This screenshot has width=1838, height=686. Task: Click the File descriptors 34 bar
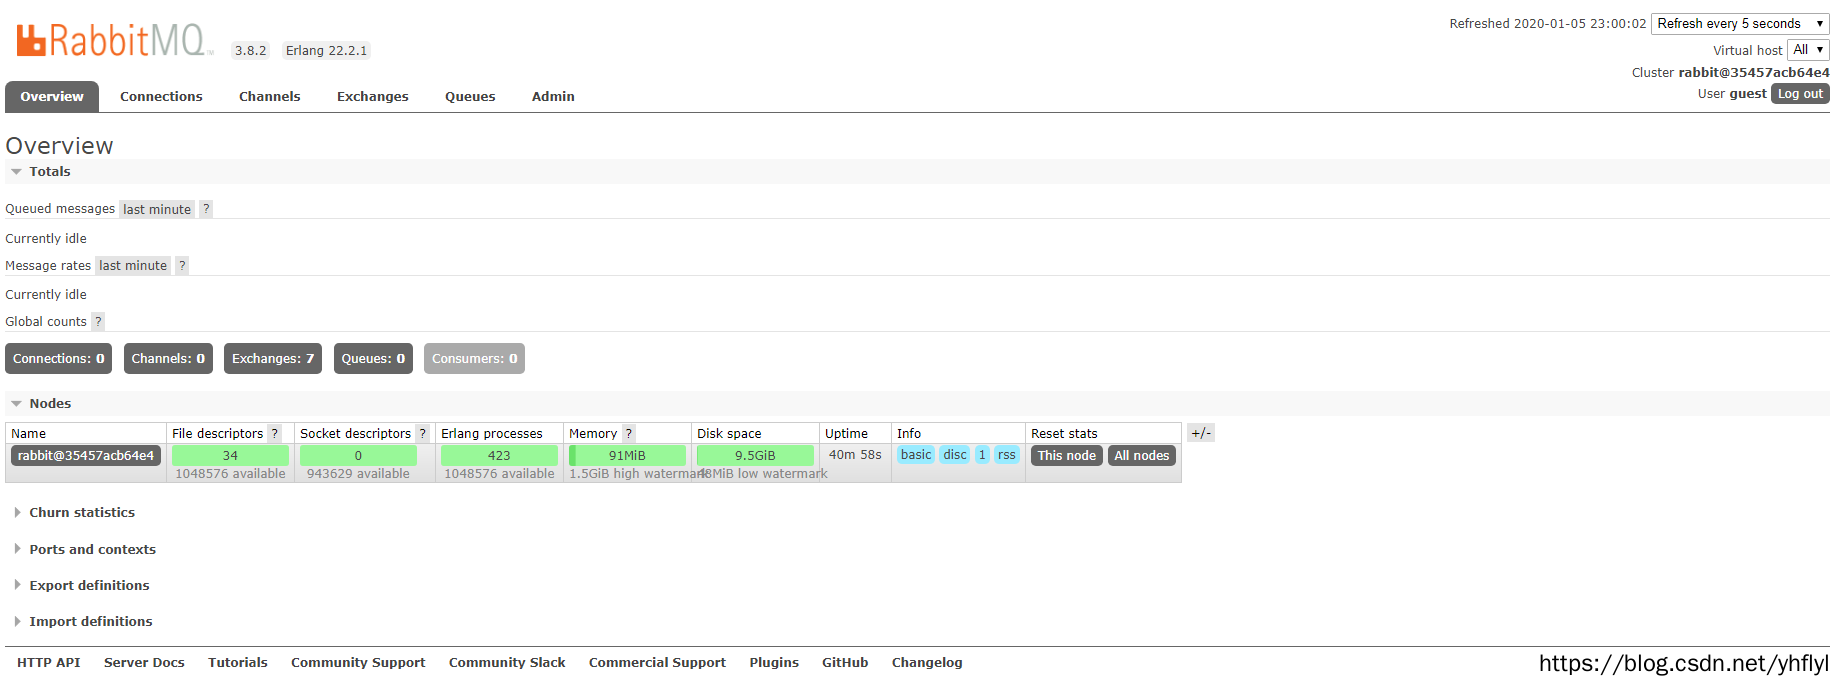[x=230, y=455]
